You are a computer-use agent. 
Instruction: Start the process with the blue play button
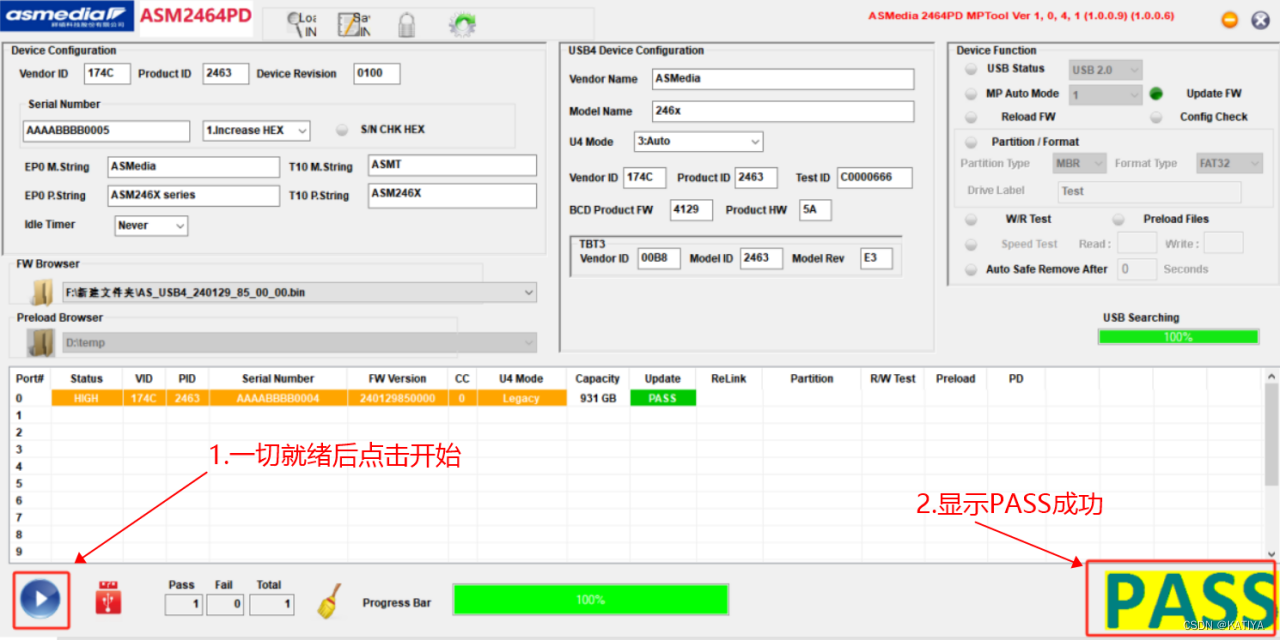40,600
